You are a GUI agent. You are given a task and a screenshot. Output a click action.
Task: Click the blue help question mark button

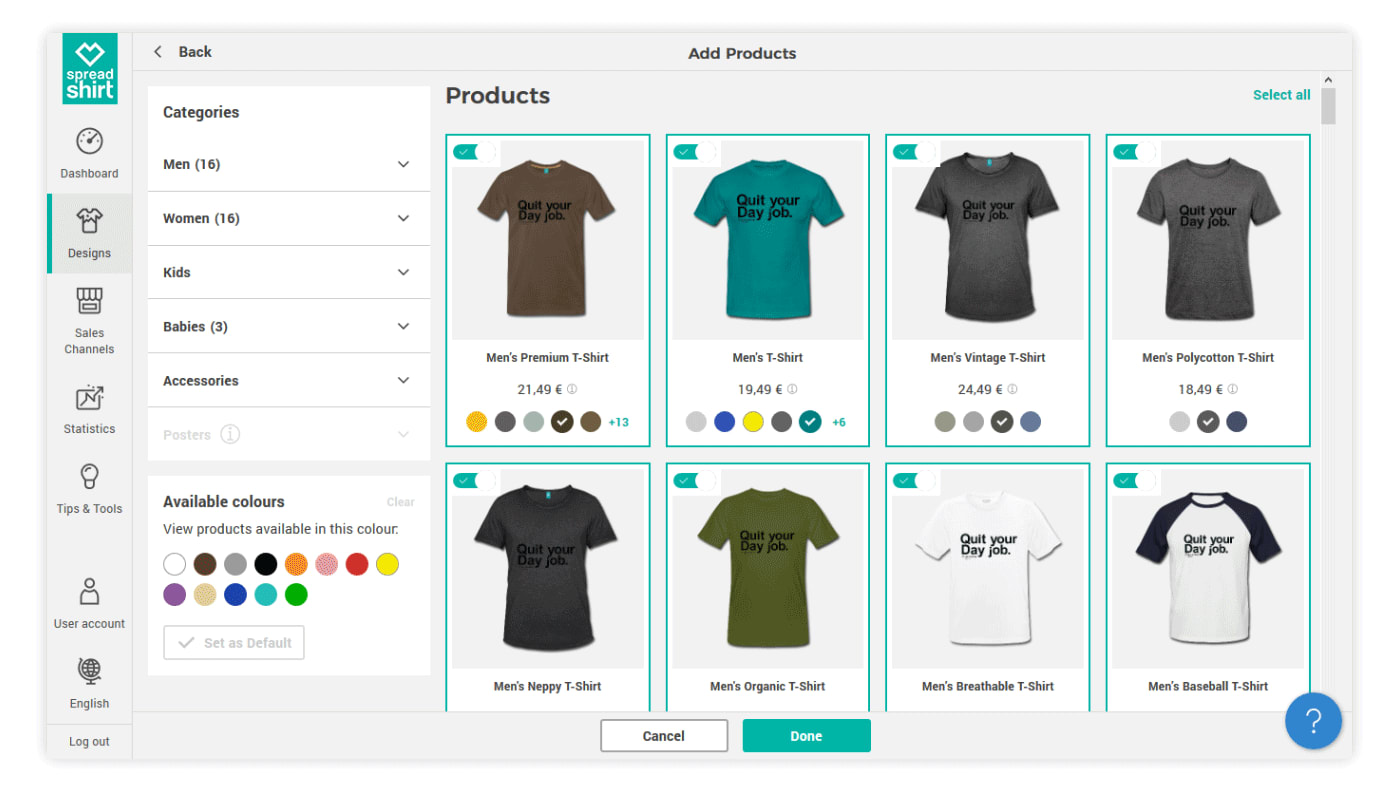(x=1313, y=721)
